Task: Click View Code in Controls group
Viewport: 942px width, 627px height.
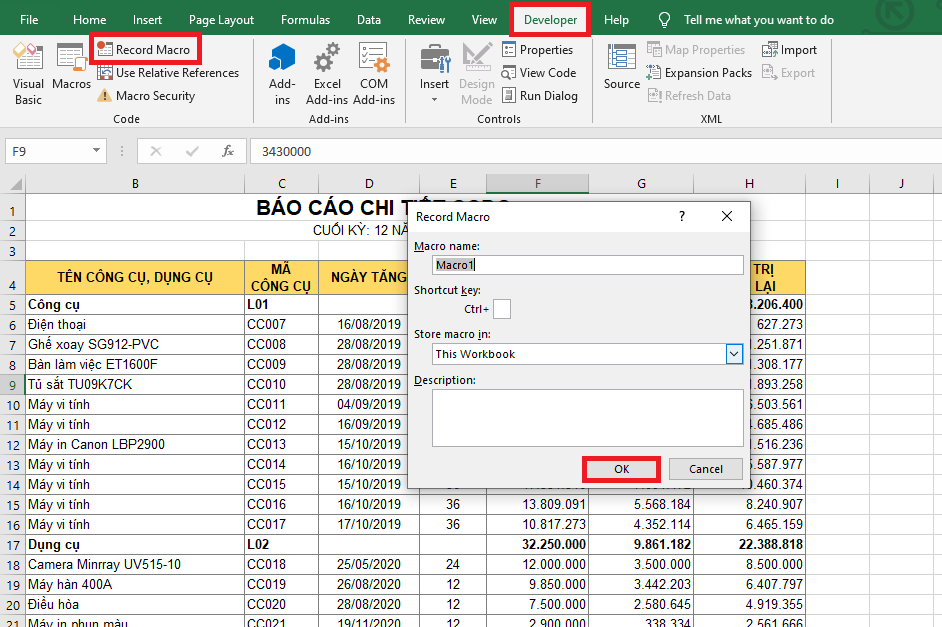Action: [538, 73]
